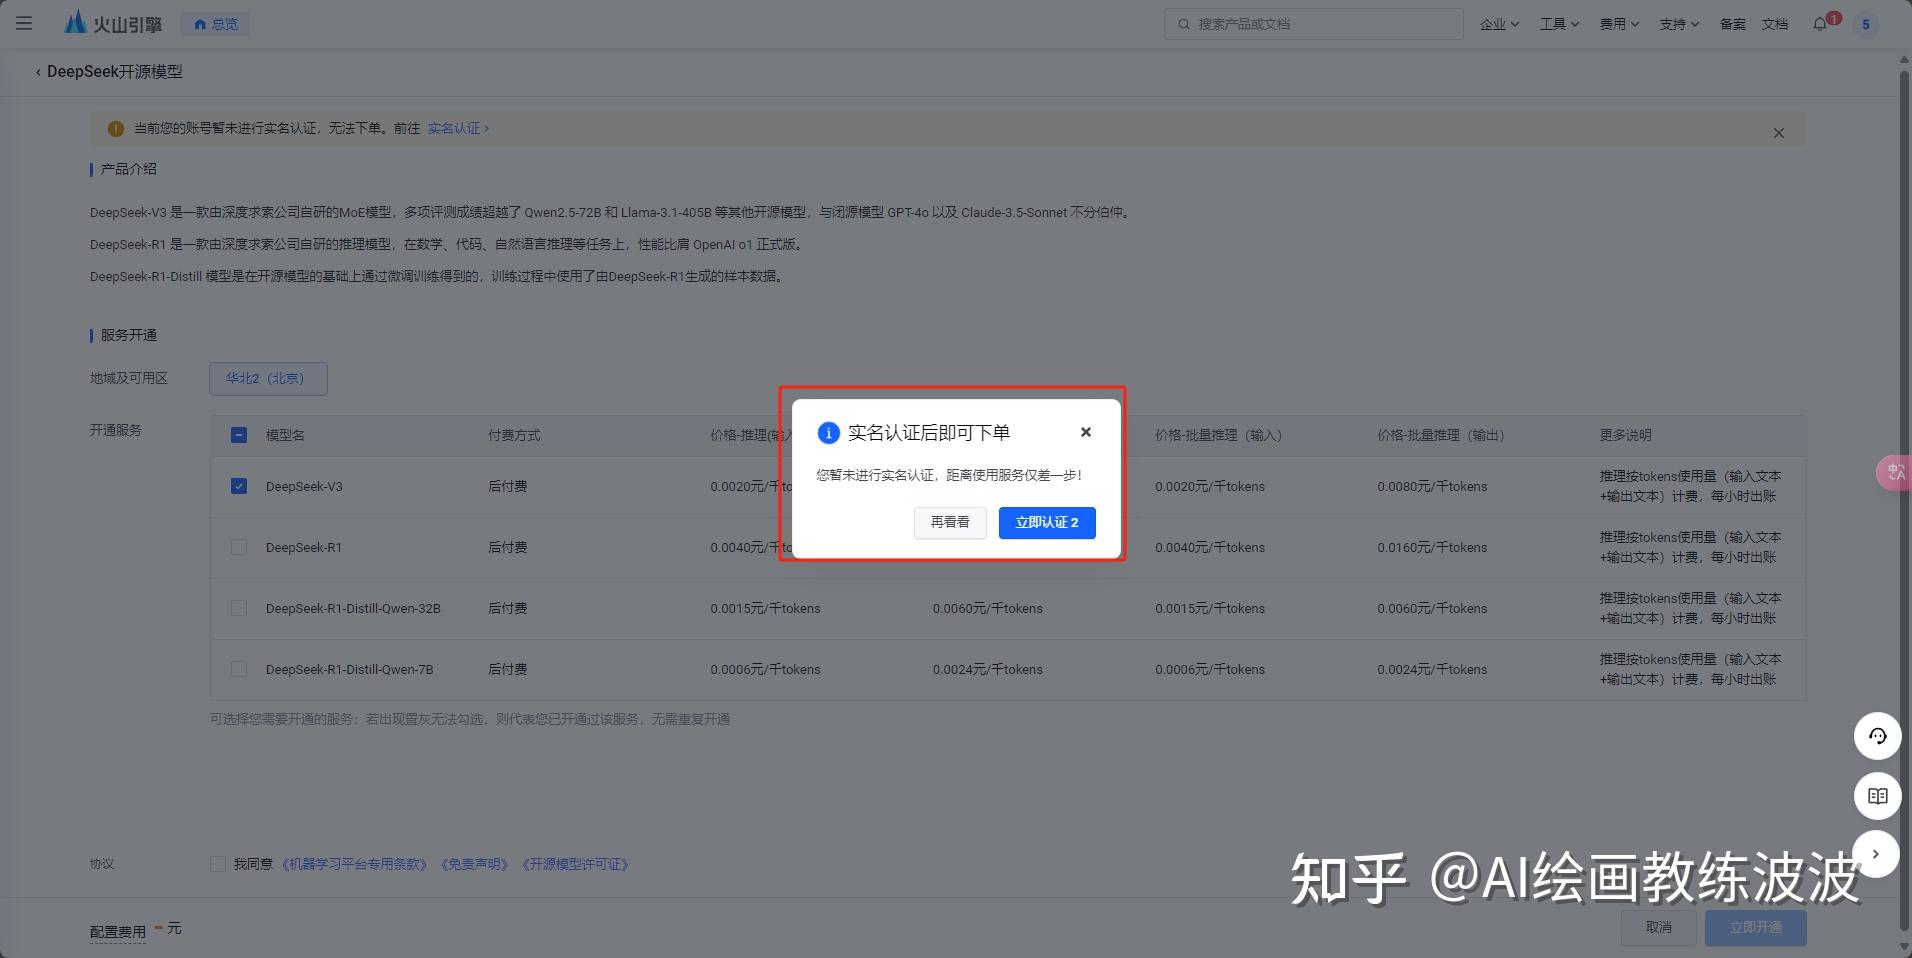Click the pink translate floating icon
Screen dimensions: 1912x958
pyautogui.click(x=1894, y=472)
